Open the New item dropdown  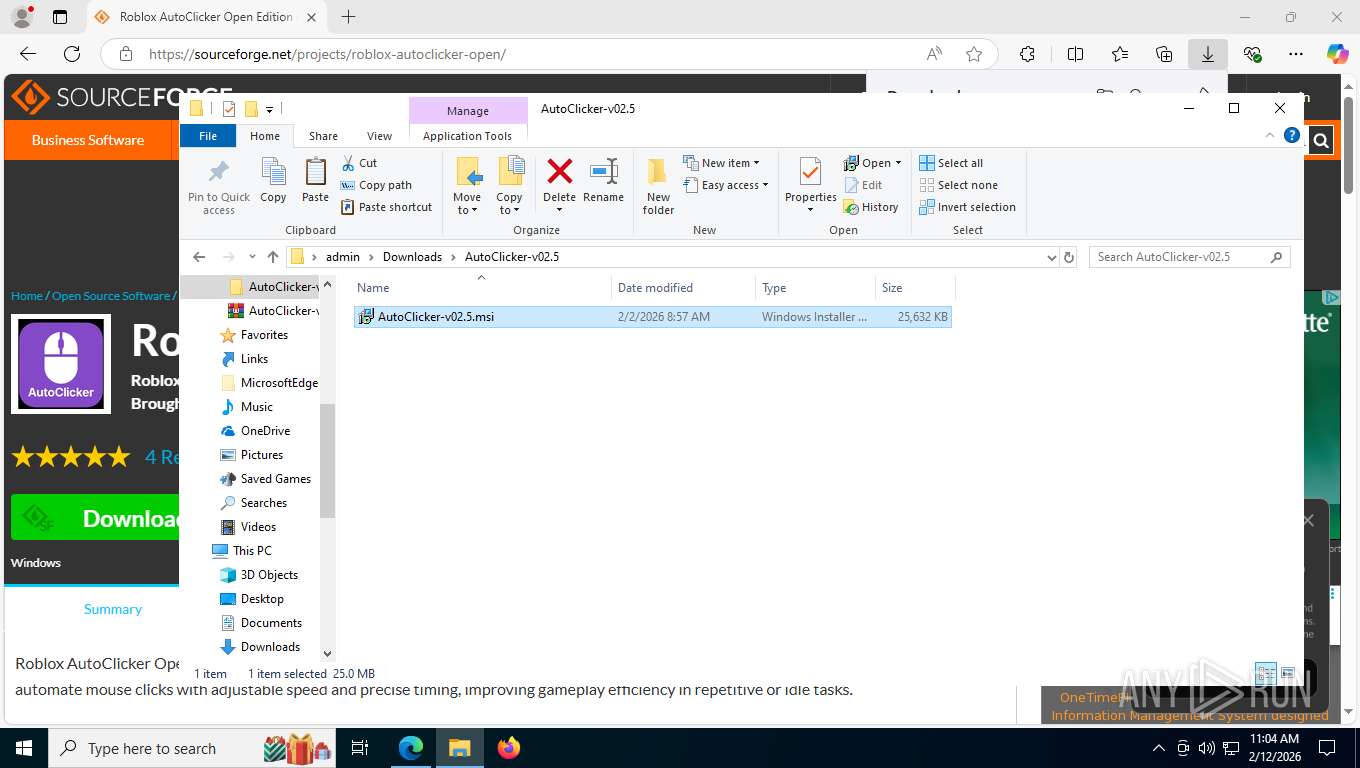(722, 163)
